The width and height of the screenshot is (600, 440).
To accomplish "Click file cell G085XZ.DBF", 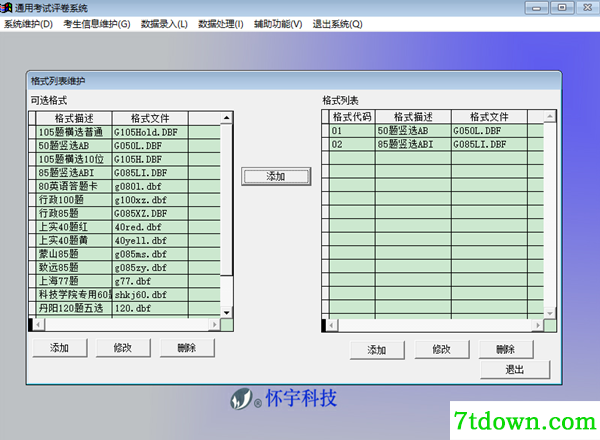I will click(150, 213).
